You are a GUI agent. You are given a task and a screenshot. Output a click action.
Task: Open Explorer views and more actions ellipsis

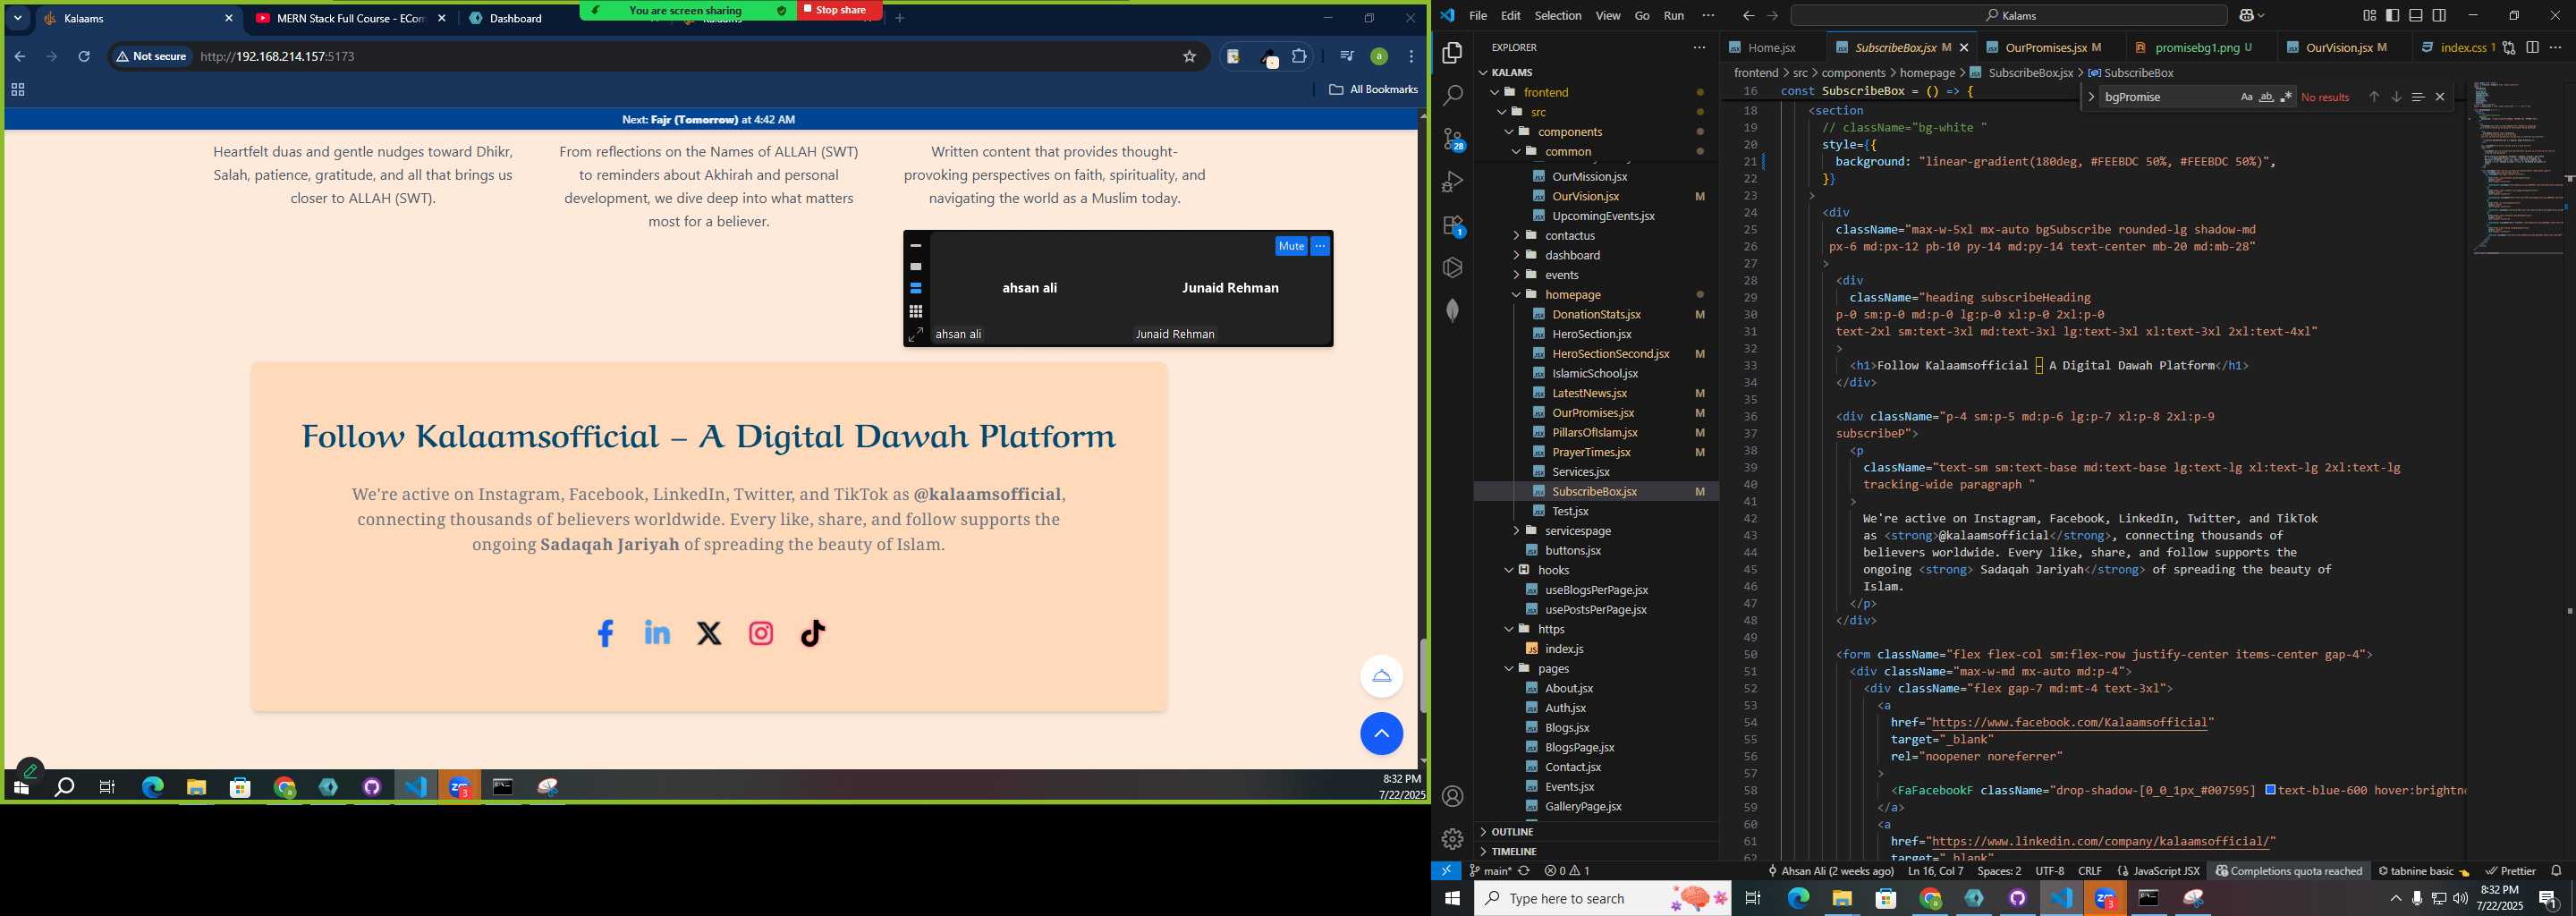click(x=1699, y=47)
